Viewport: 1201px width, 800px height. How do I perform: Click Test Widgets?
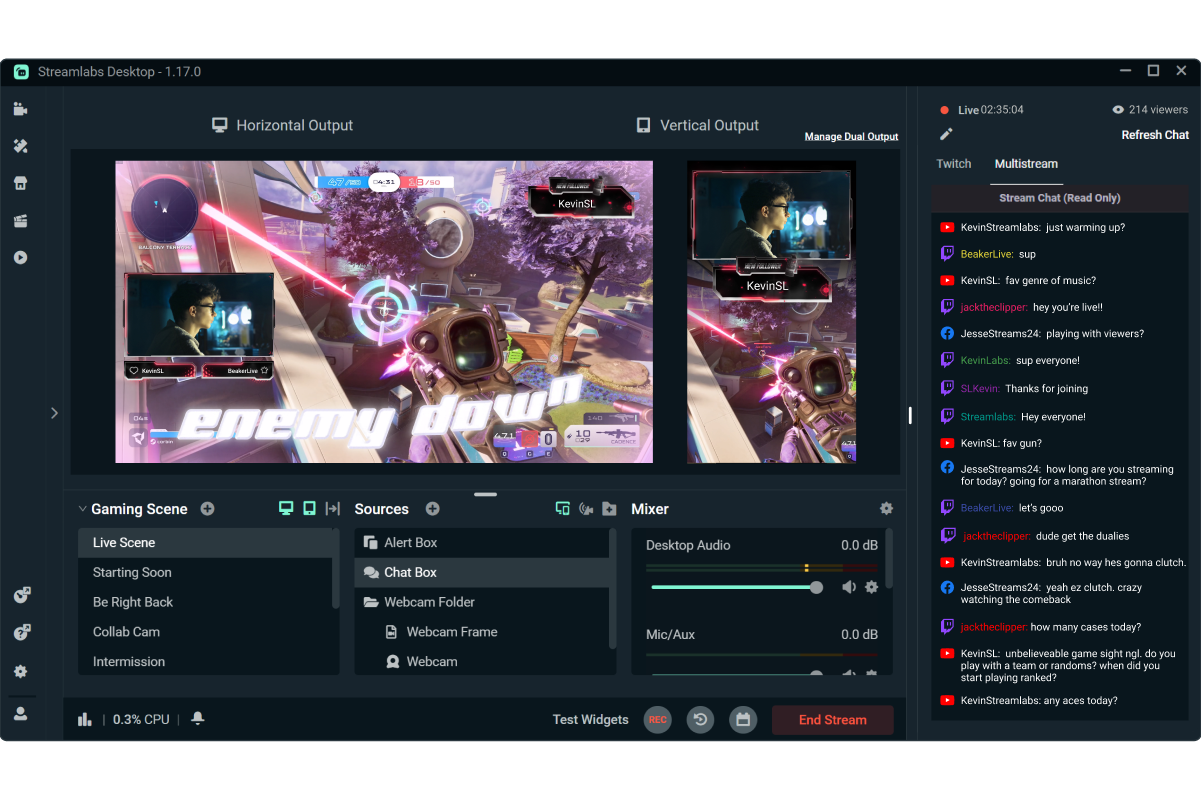pyautogui.click(x=591, y=720)
